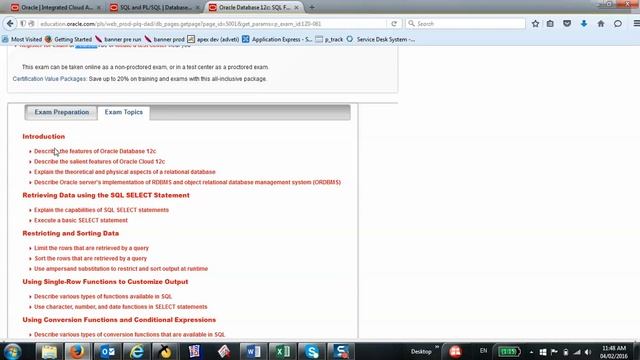
Task: Click 'Execute a basic SELECT statement' topic
Action: click(x=81, y=220)
